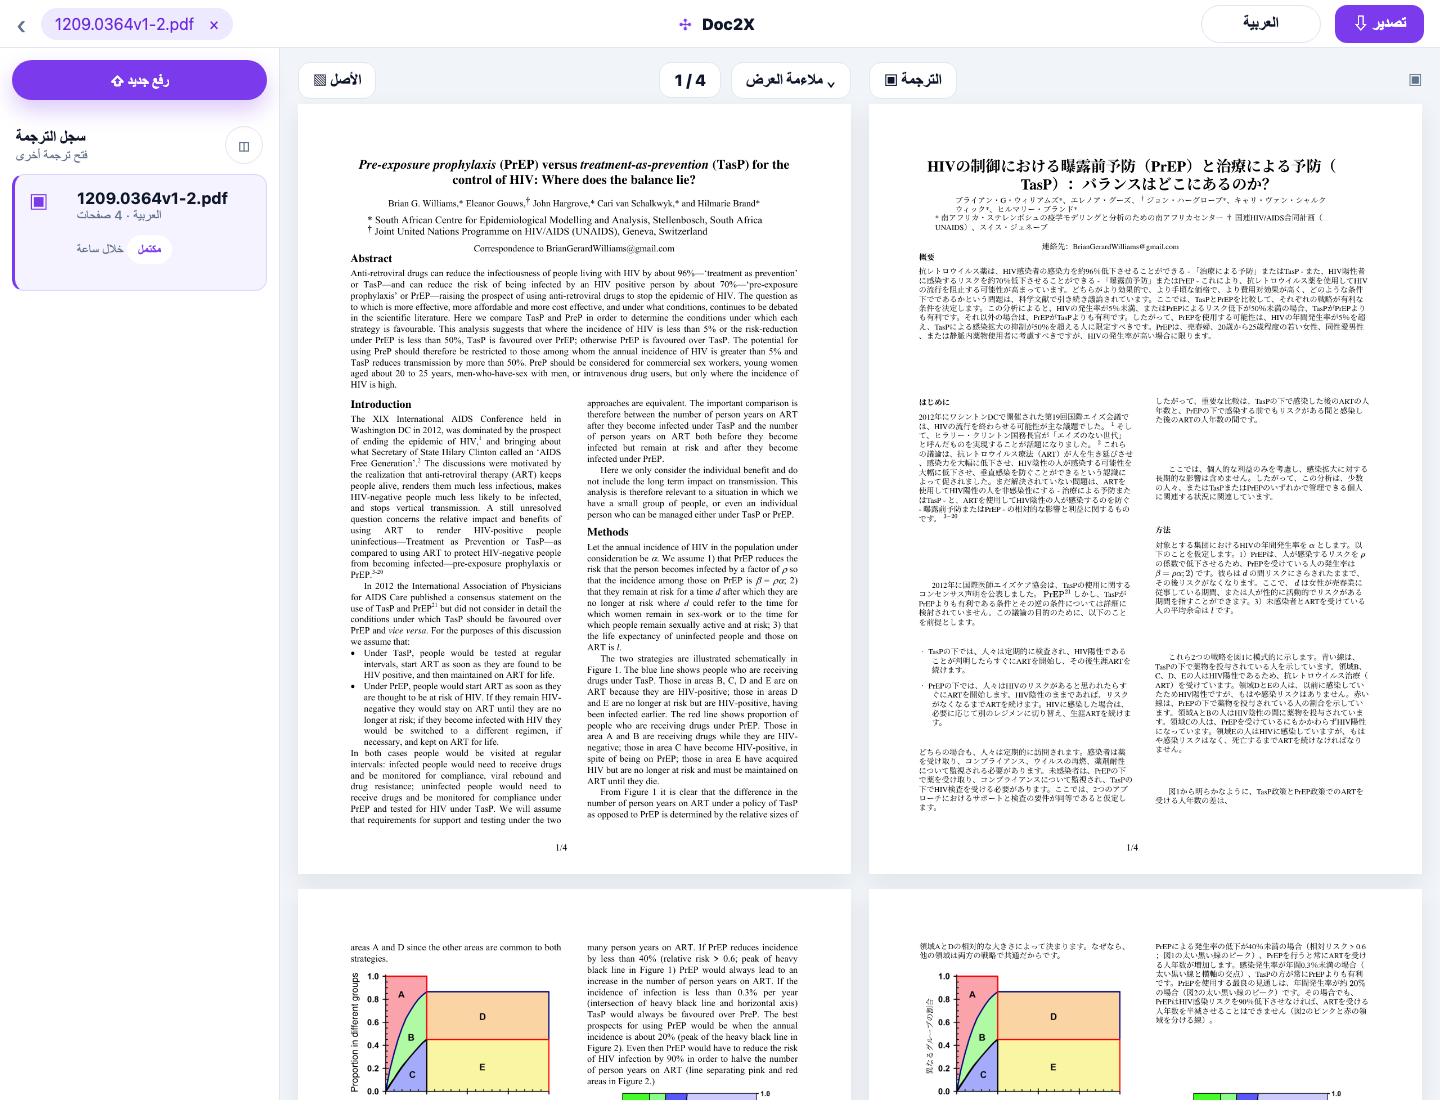This screenshot has height=1100, width=1440.
Task: Click the Abstract heading in original page
Action: (371, 258)
